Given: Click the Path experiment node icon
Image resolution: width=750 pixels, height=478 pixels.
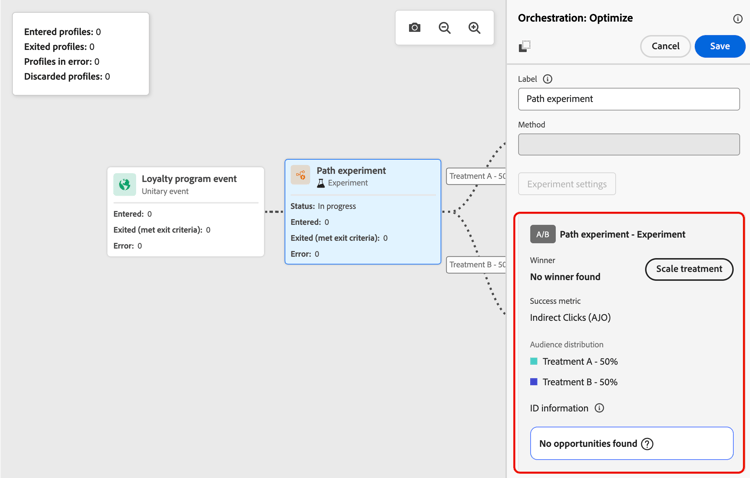Looking at the screenshot, I should (300, 175).
